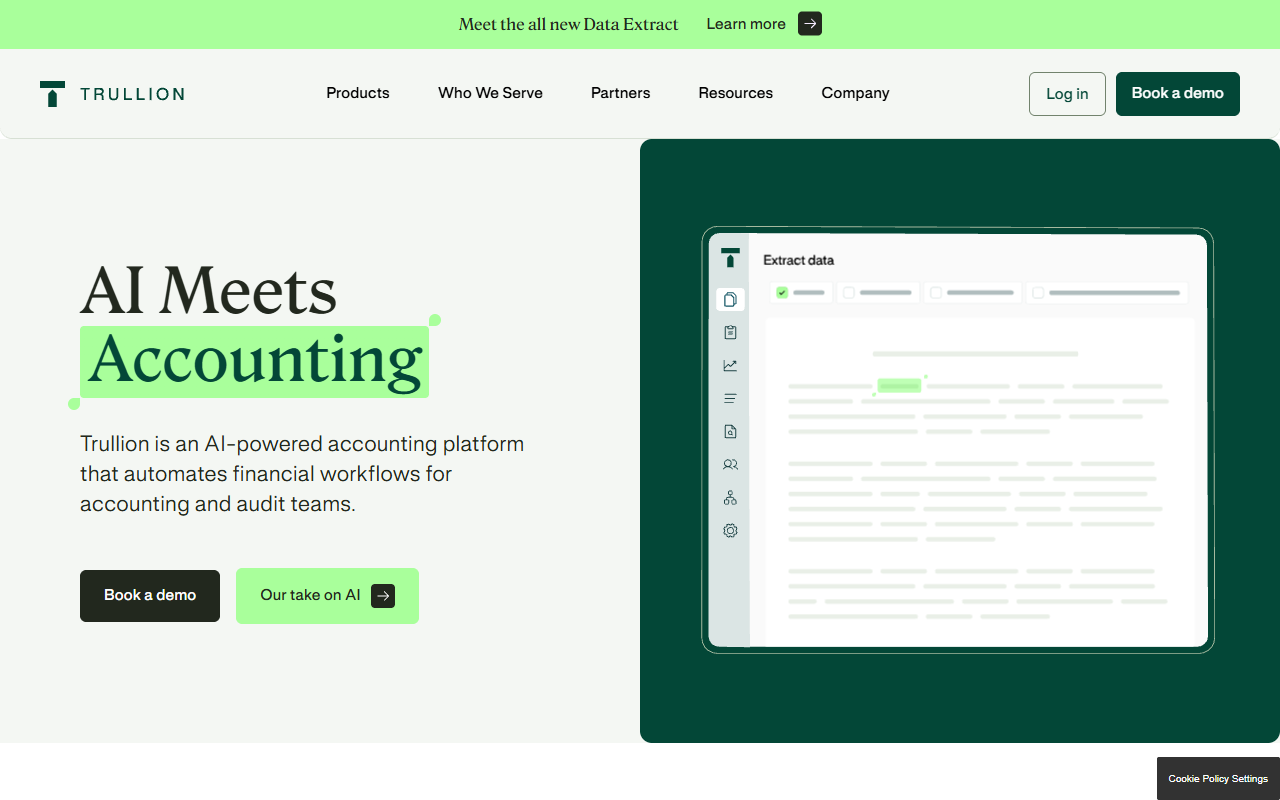
Task: Open the Our take on AI link
Action: tap(327, 596)
